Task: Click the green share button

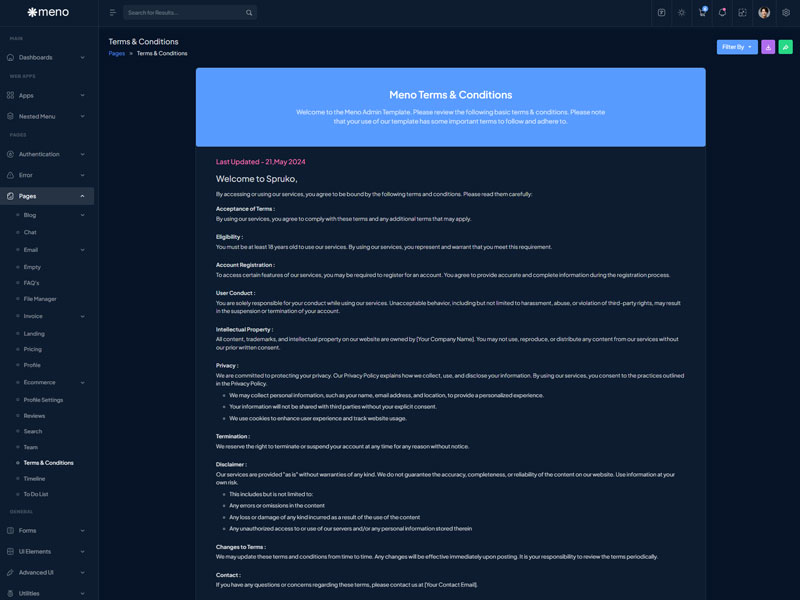Action: tap(785, 47)
